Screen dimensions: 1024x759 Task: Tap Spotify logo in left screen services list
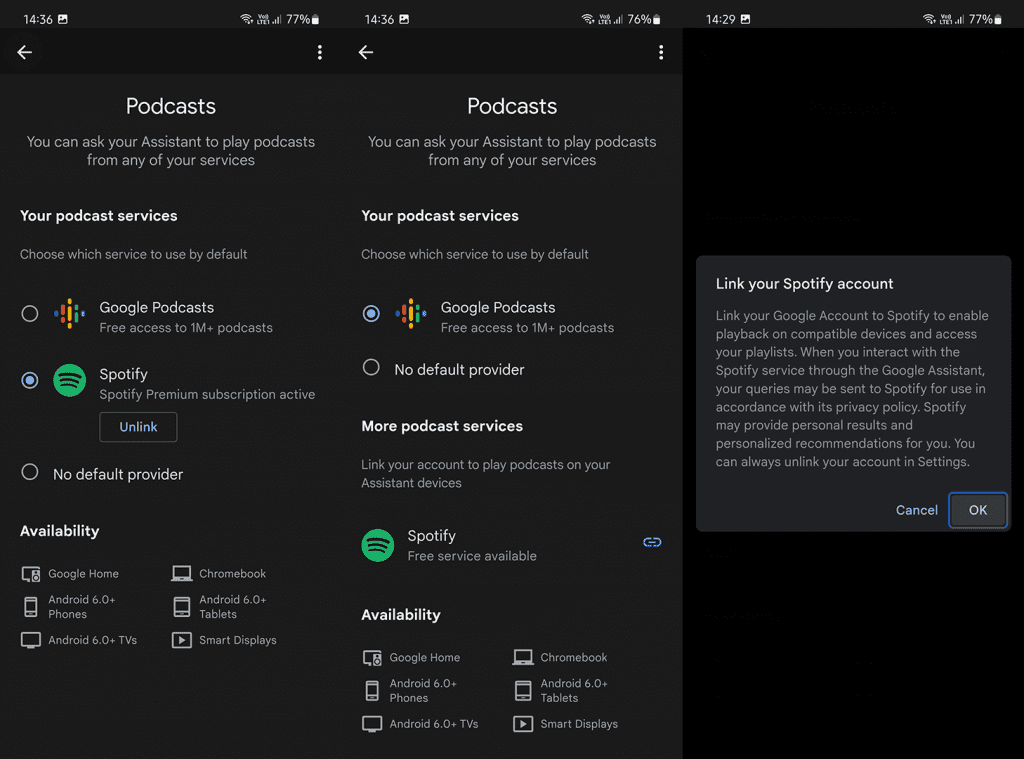[x=69, y=380]
